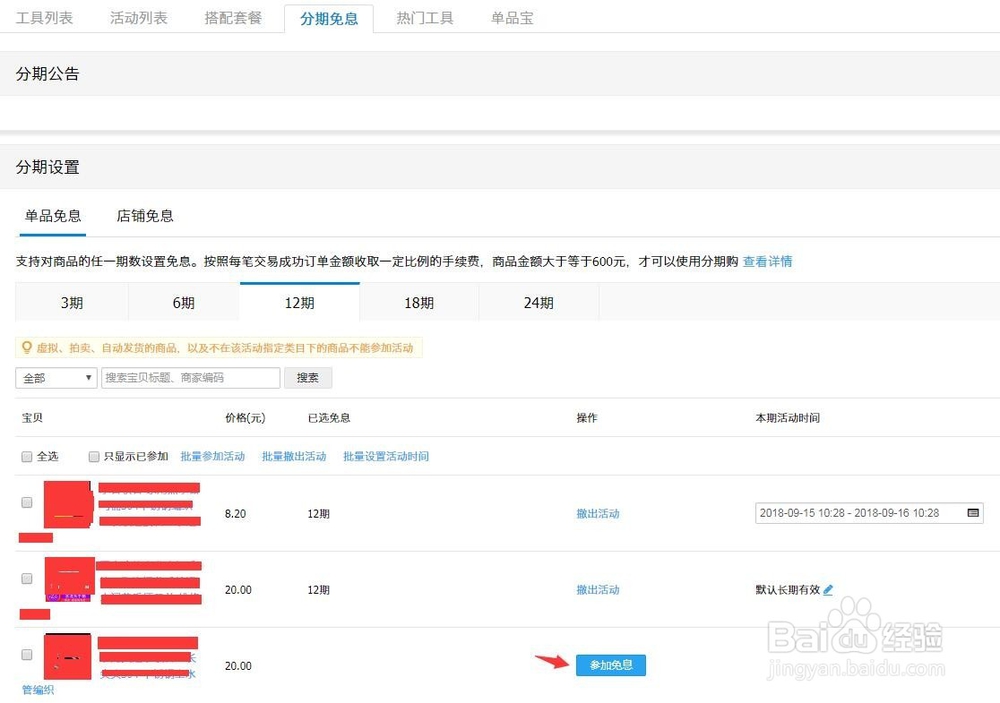Screen dimensions: 1000x703
Task: Toggle the 全选 checkbox
Action: pyautogui.click(x=26, y=456)
